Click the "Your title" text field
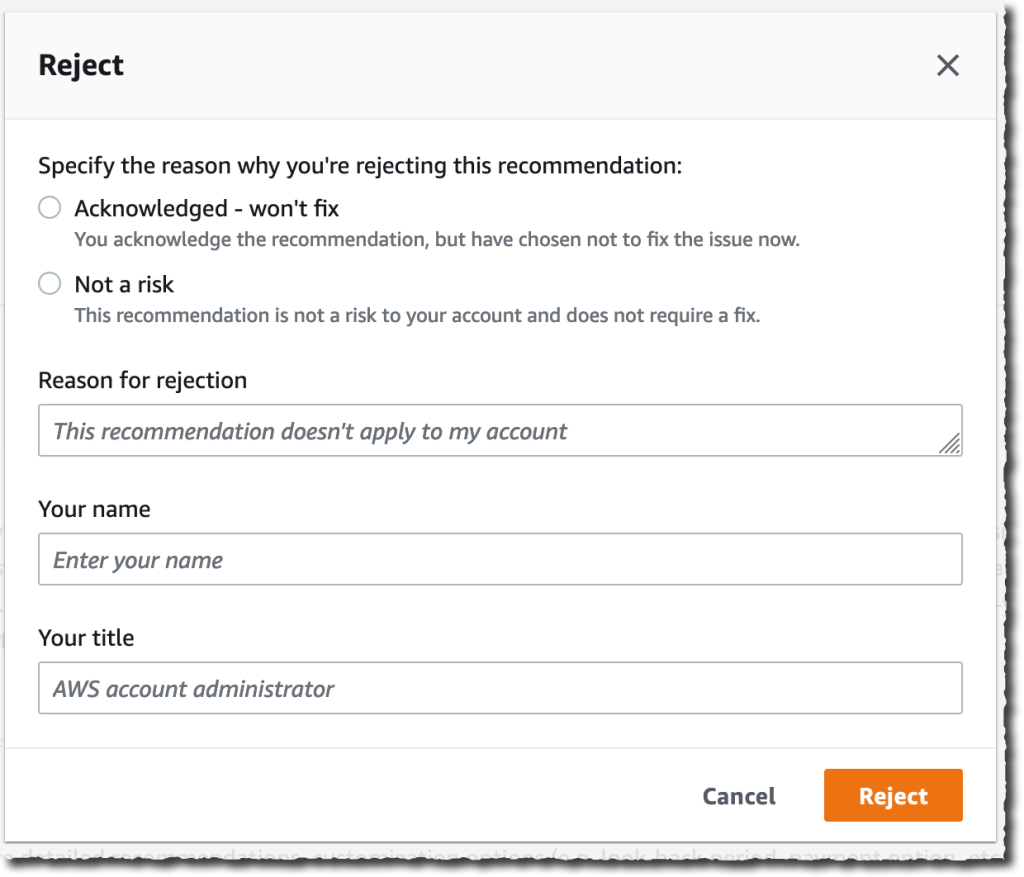 pos(400,688)
